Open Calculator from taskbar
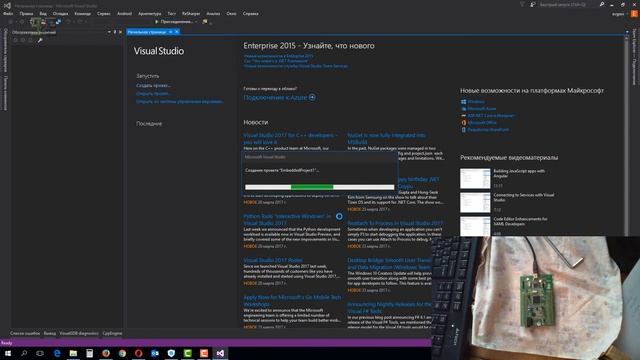The height and width of the screenshot is (360, 640). (89, 353)
